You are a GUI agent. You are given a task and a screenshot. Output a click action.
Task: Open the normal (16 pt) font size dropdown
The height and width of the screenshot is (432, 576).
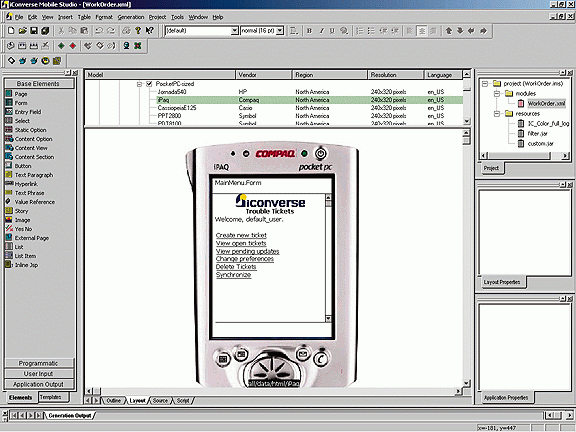click(280, 31)
